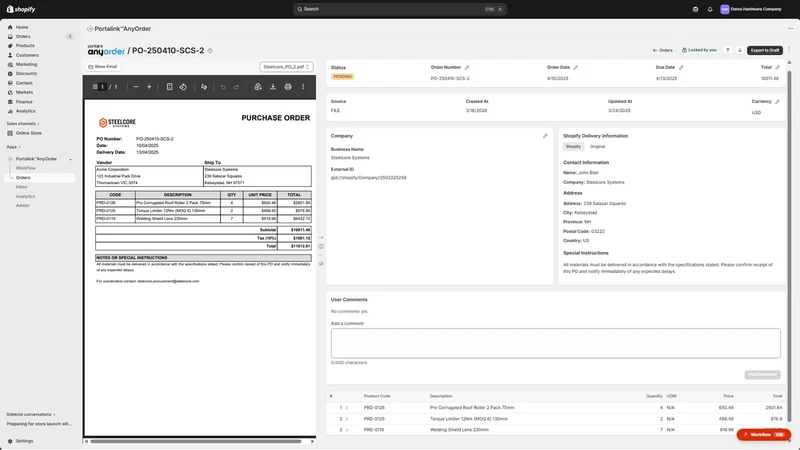Open Products in the Shopify sidebar
Viewport: 800px width, 450px height.
[x=25, y=46]
